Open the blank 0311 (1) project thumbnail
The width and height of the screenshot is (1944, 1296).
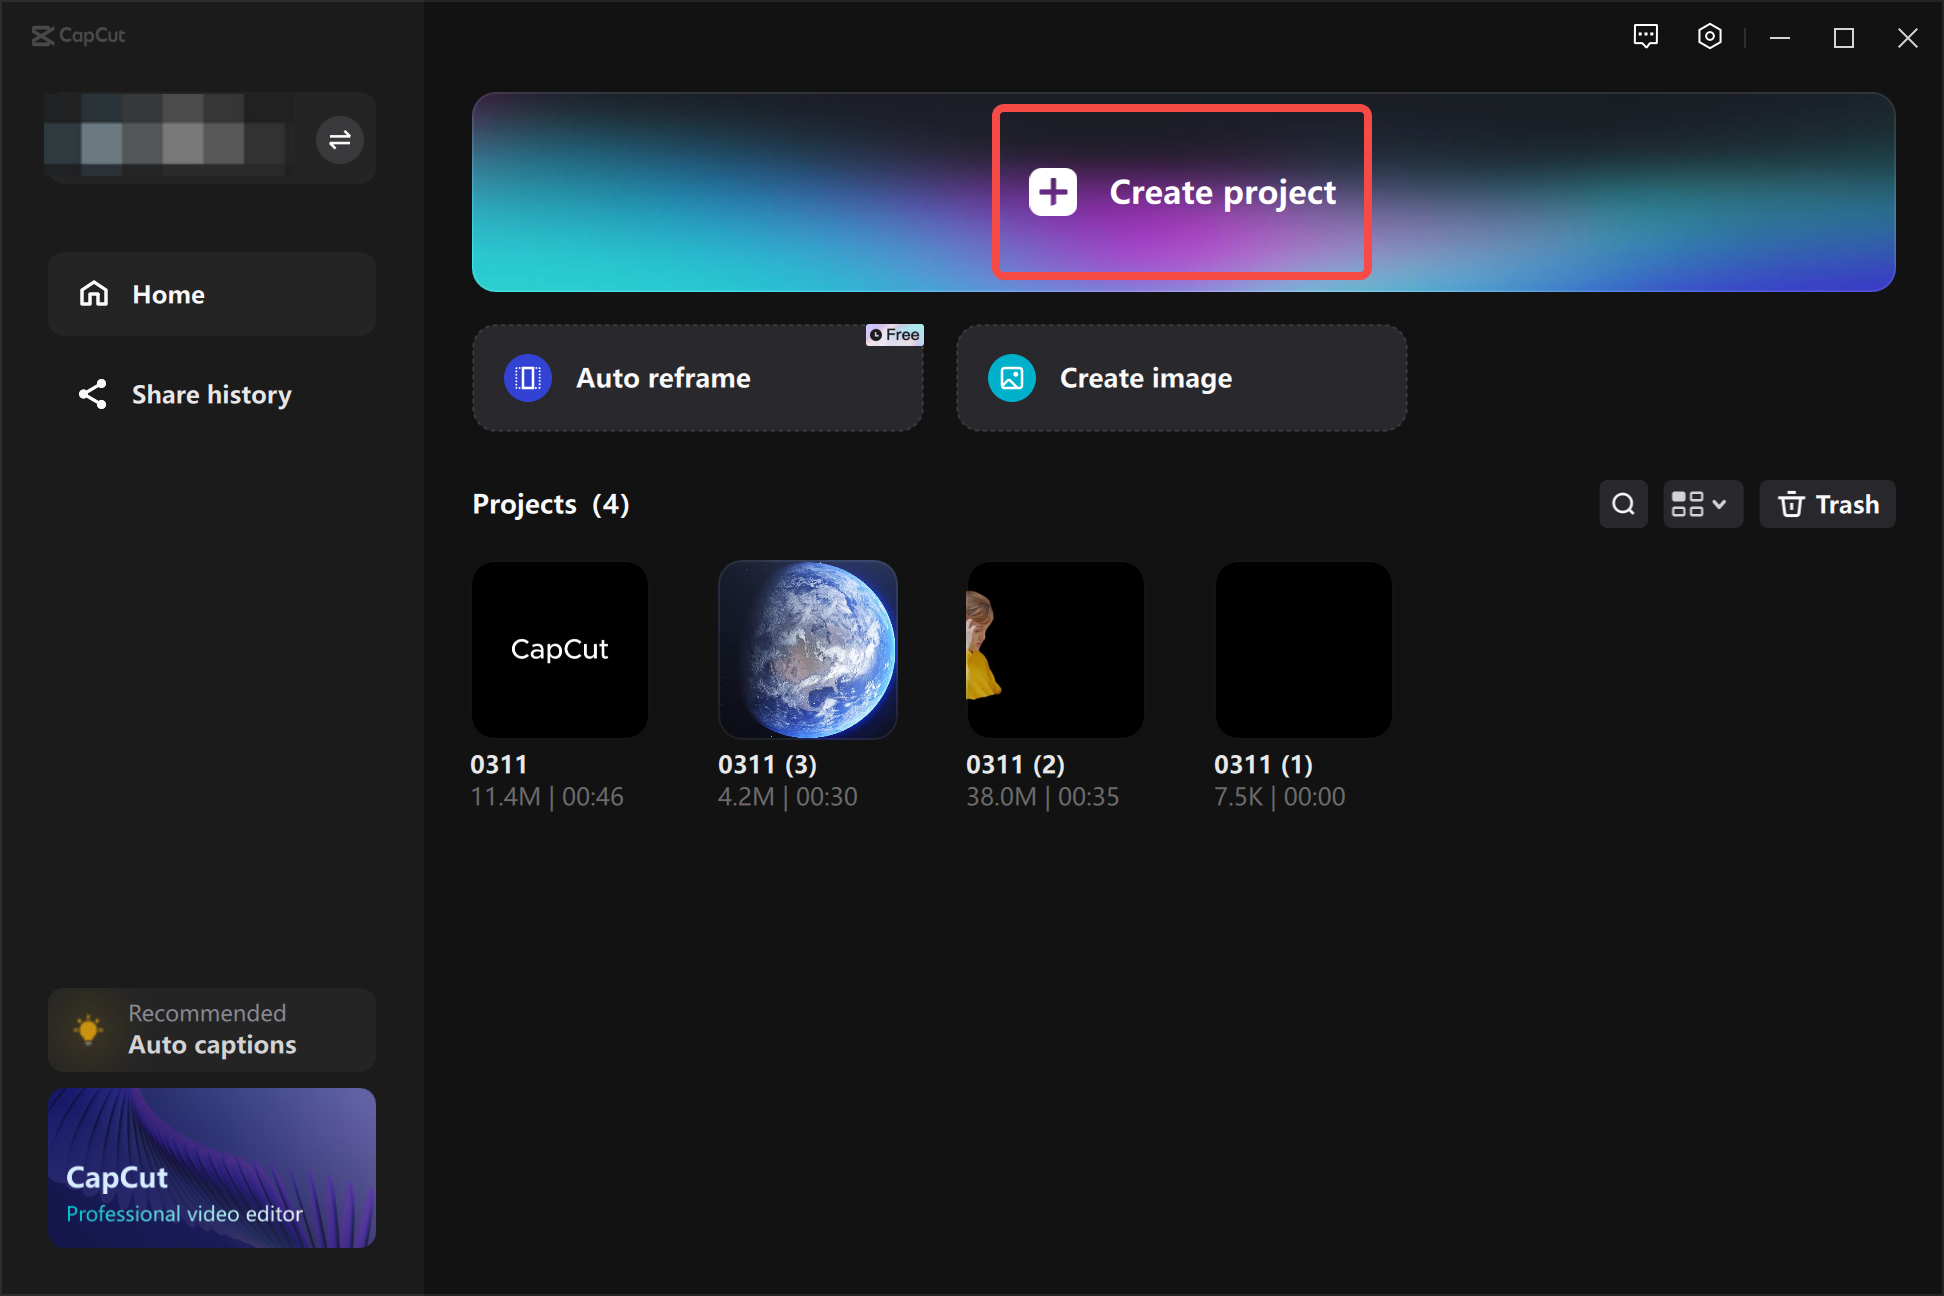click(x=1304, y=650)
